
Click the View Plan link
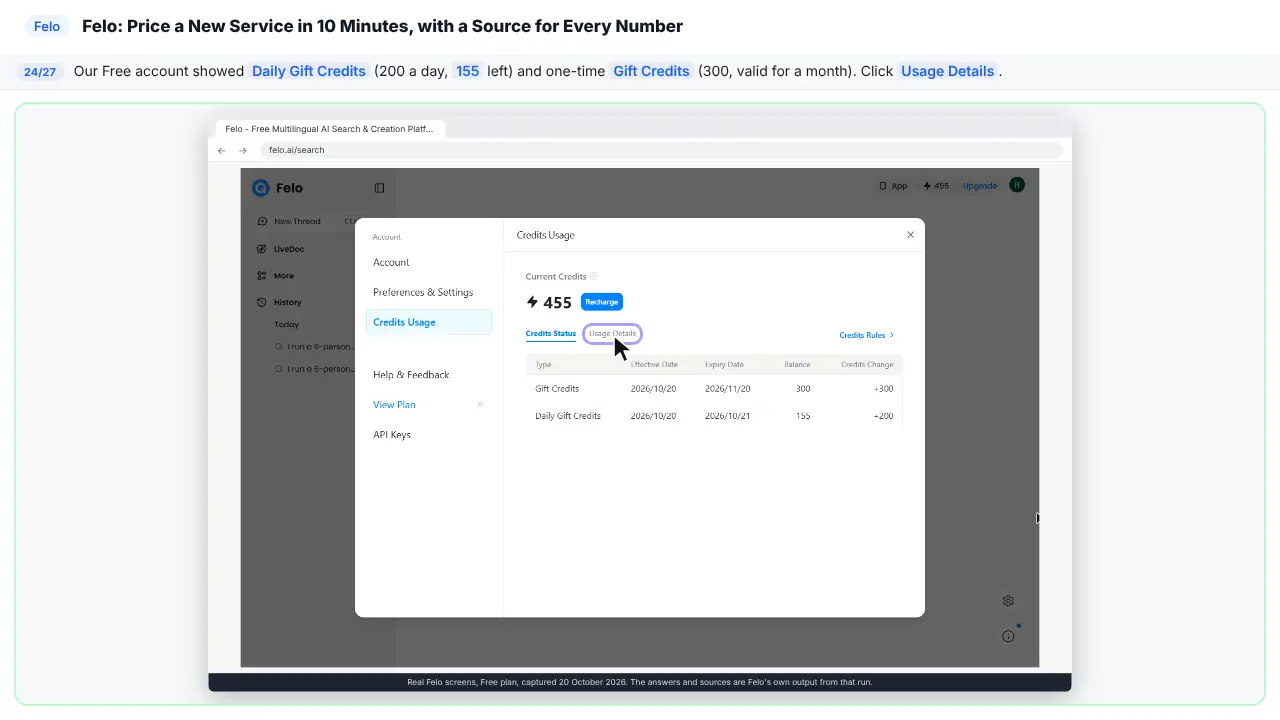click(394, 405)
